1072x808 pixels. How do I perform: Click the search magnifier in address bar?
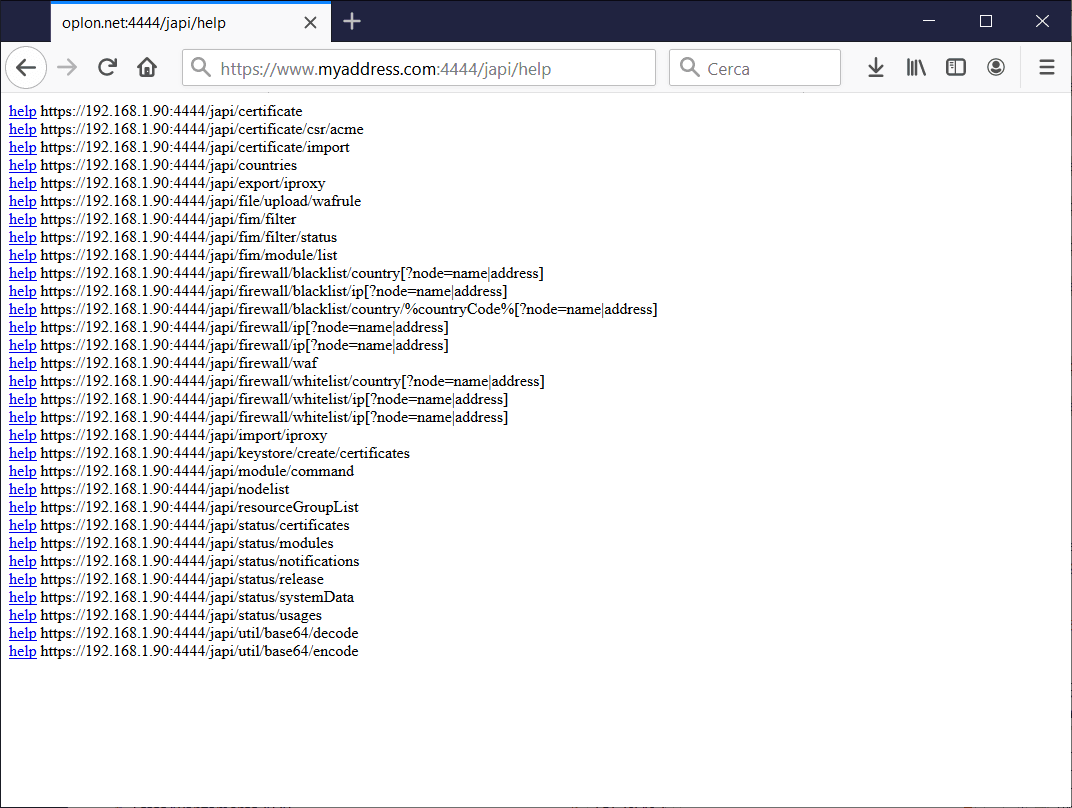(200, 67)
